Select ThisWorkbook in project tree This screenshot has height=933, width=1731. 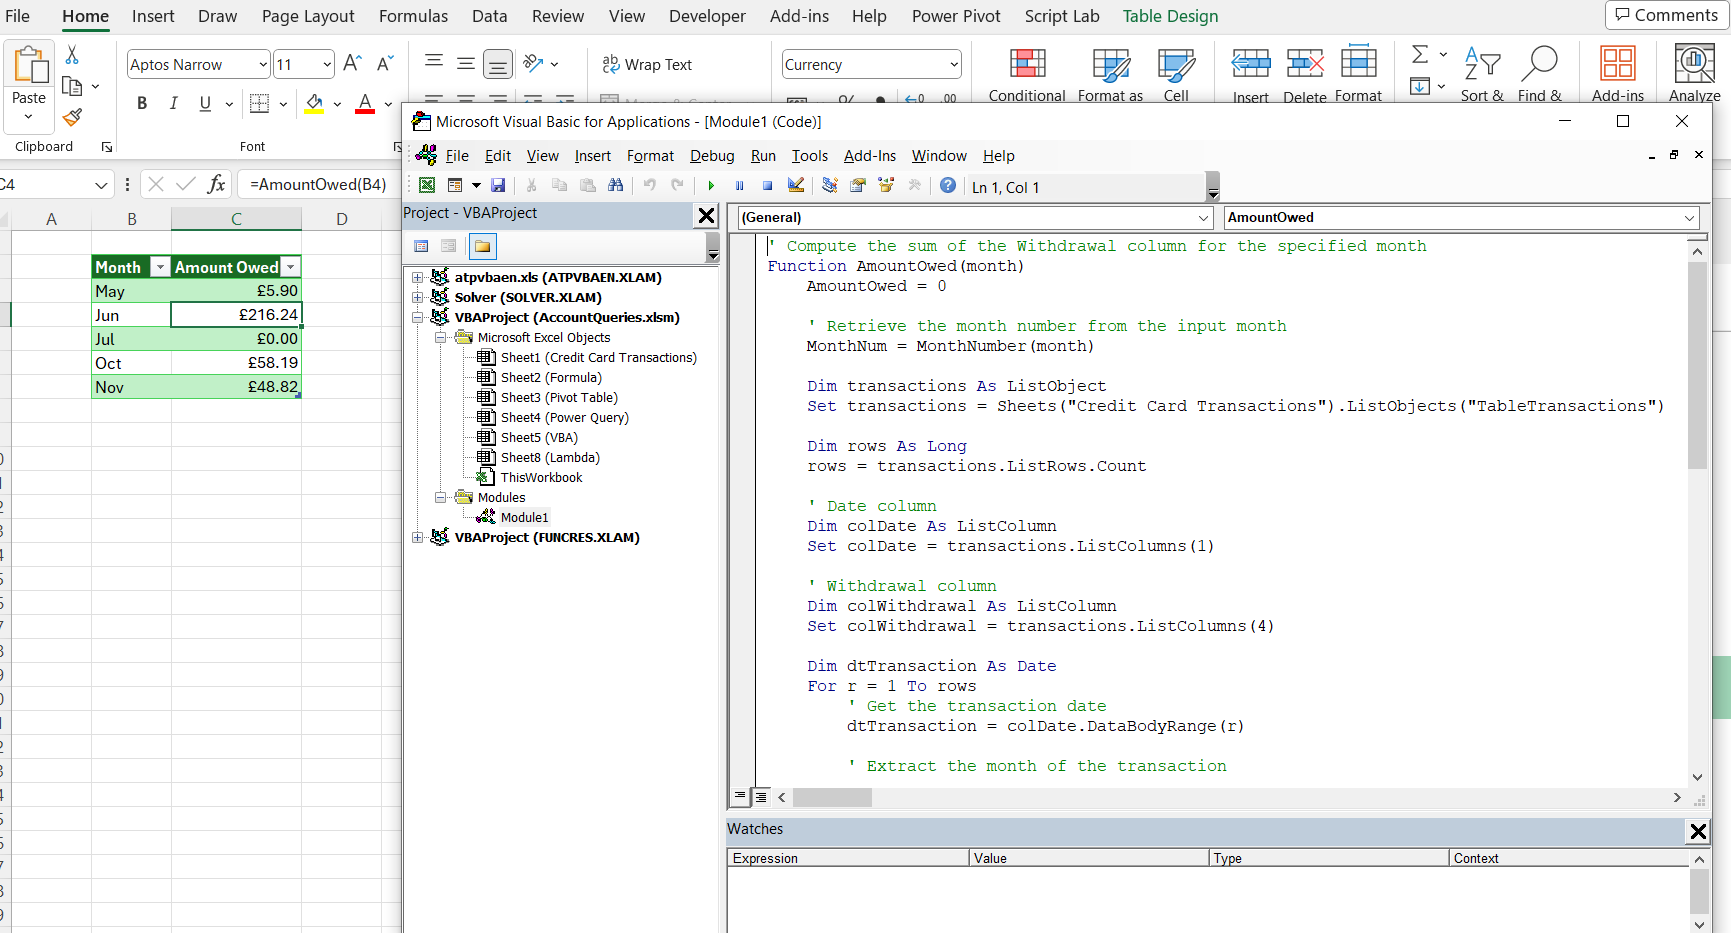coord(541,477)
